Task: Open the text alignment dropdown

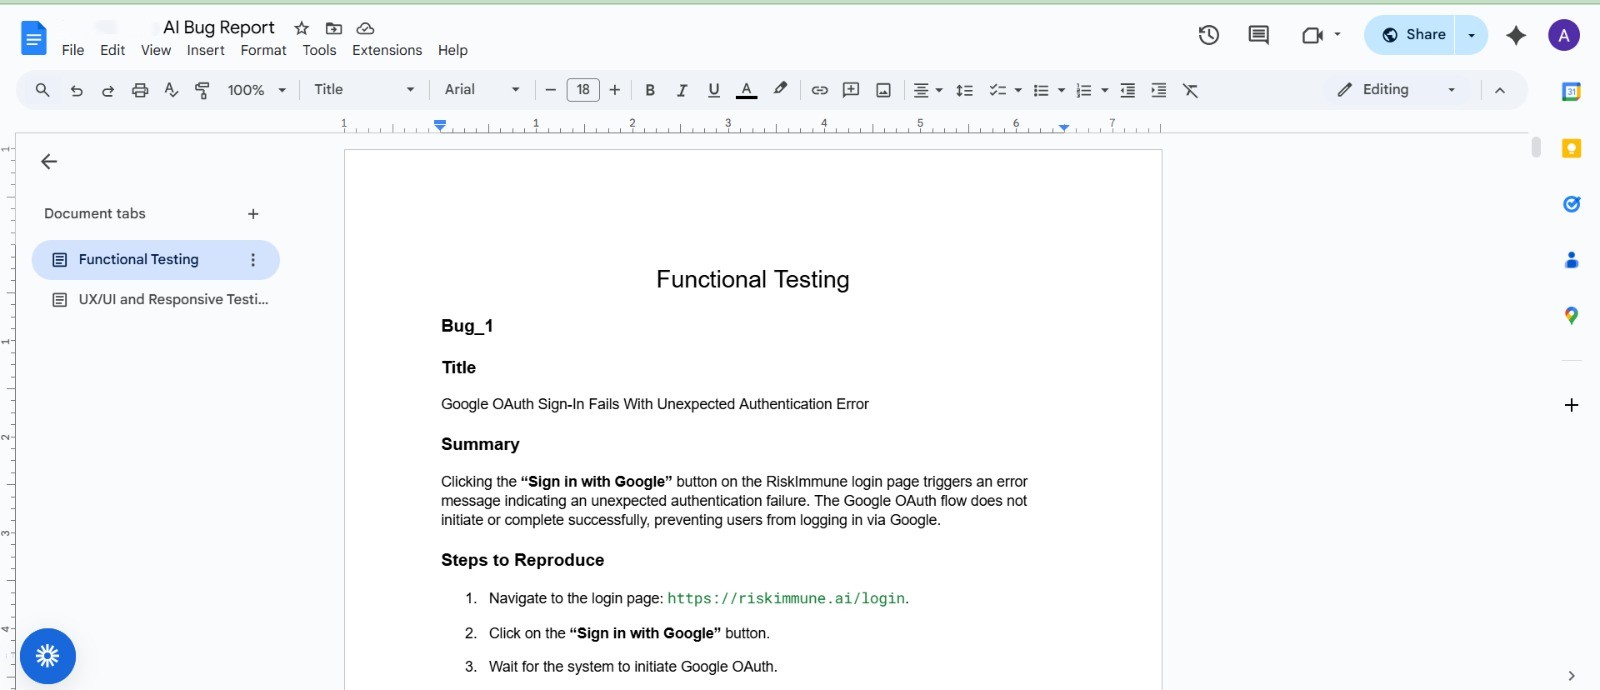Action: [928, 90]
